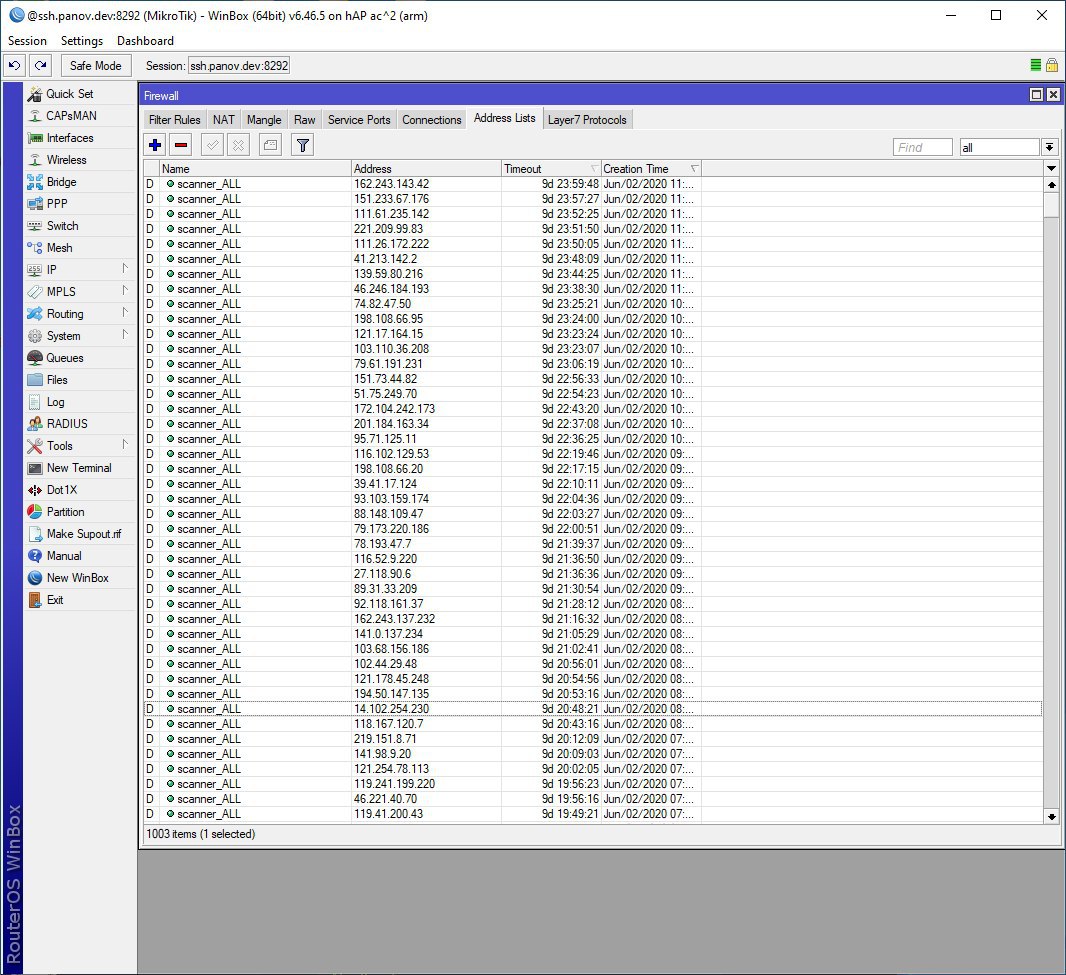Screen dimensions: 1066x975
Task: Switch to the Connections tab
Action: [x=432, y=120]
